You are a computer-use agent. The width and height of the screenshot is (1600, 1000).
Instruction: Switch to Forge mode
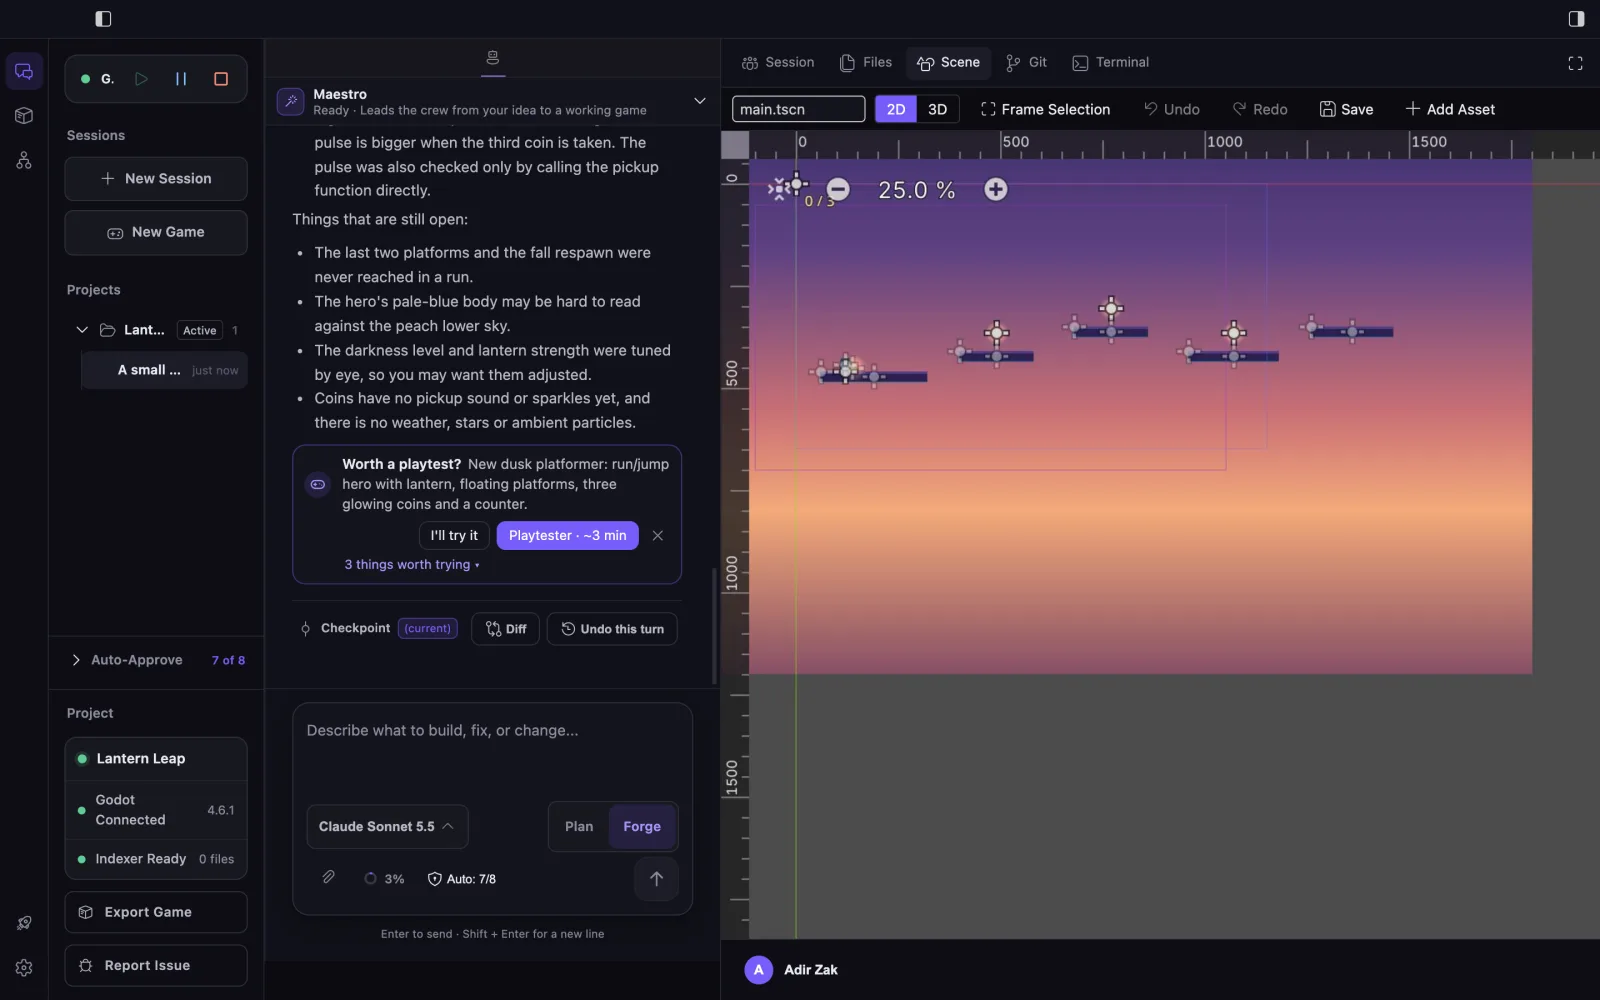642,827
